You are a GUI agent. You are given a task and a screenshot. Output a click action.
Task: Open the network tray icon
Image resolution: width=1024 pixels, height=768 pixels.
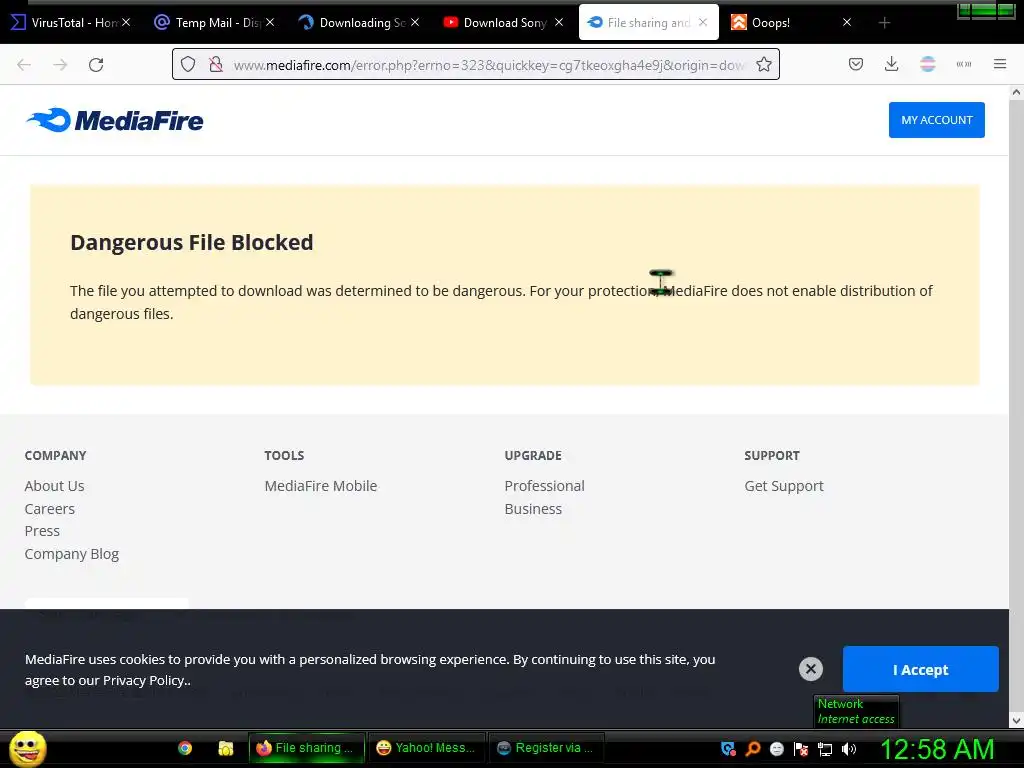(825, 749)
